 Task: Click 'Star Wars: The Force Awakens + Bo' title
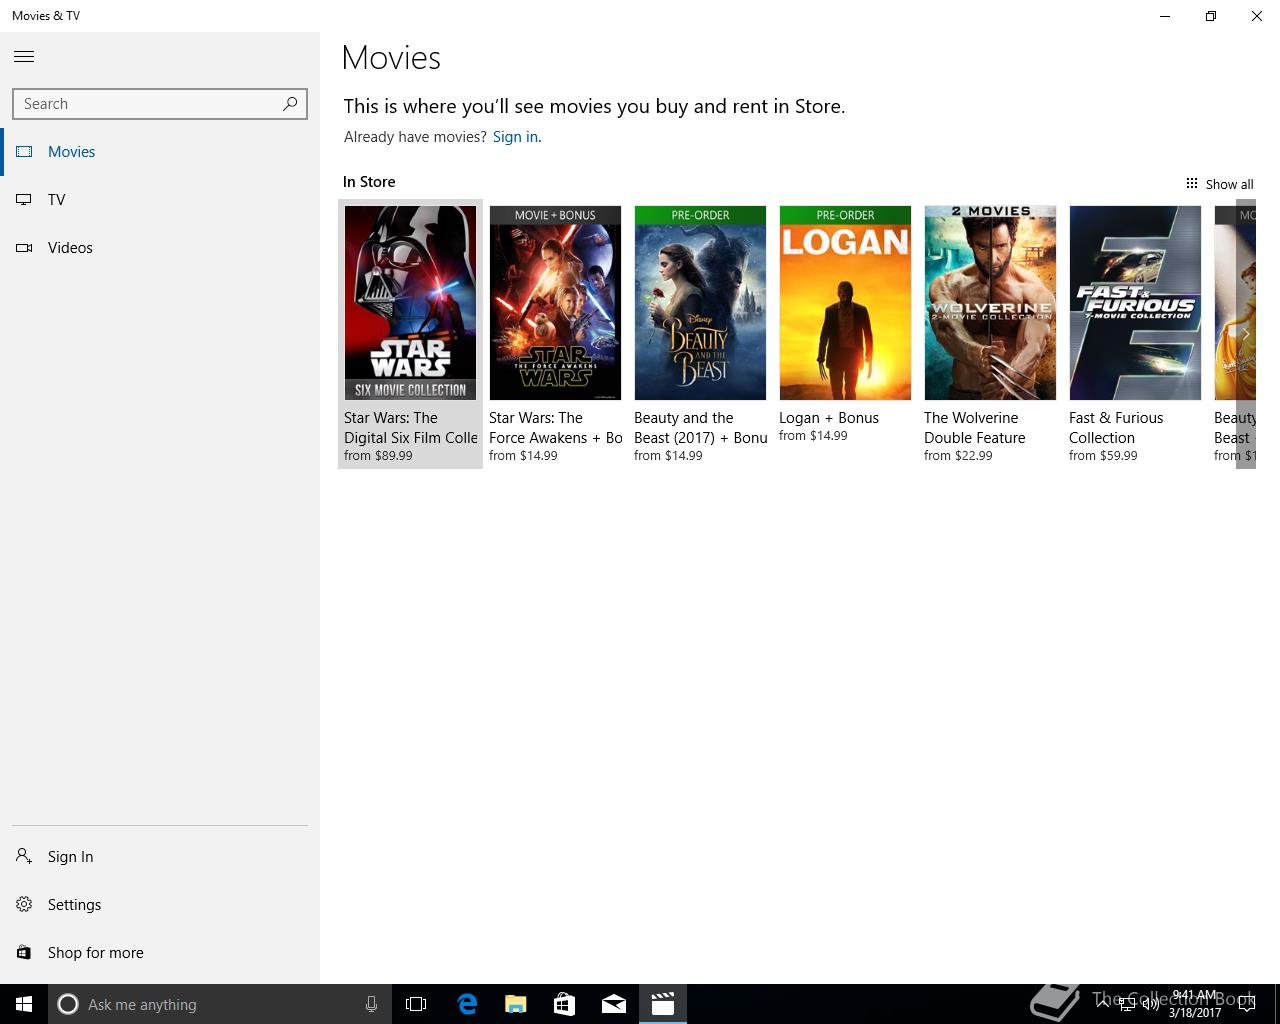(x=556, y=428)
